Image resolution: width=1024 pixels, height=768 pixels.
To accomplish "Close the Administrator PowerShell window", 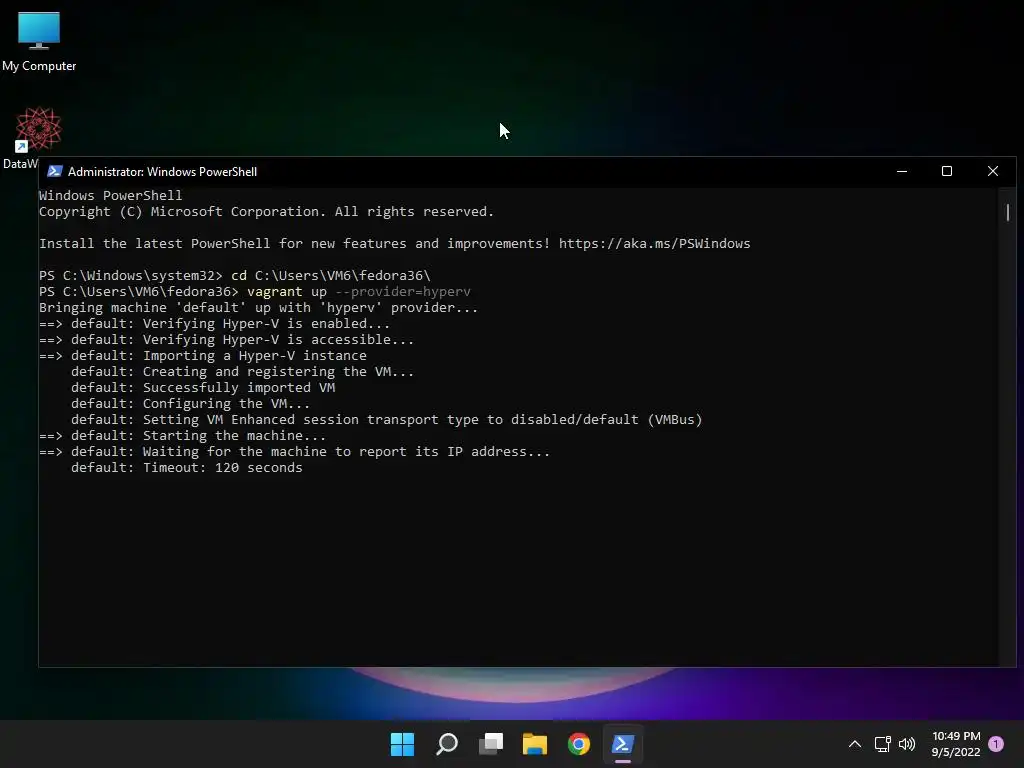I will [993, 171].
